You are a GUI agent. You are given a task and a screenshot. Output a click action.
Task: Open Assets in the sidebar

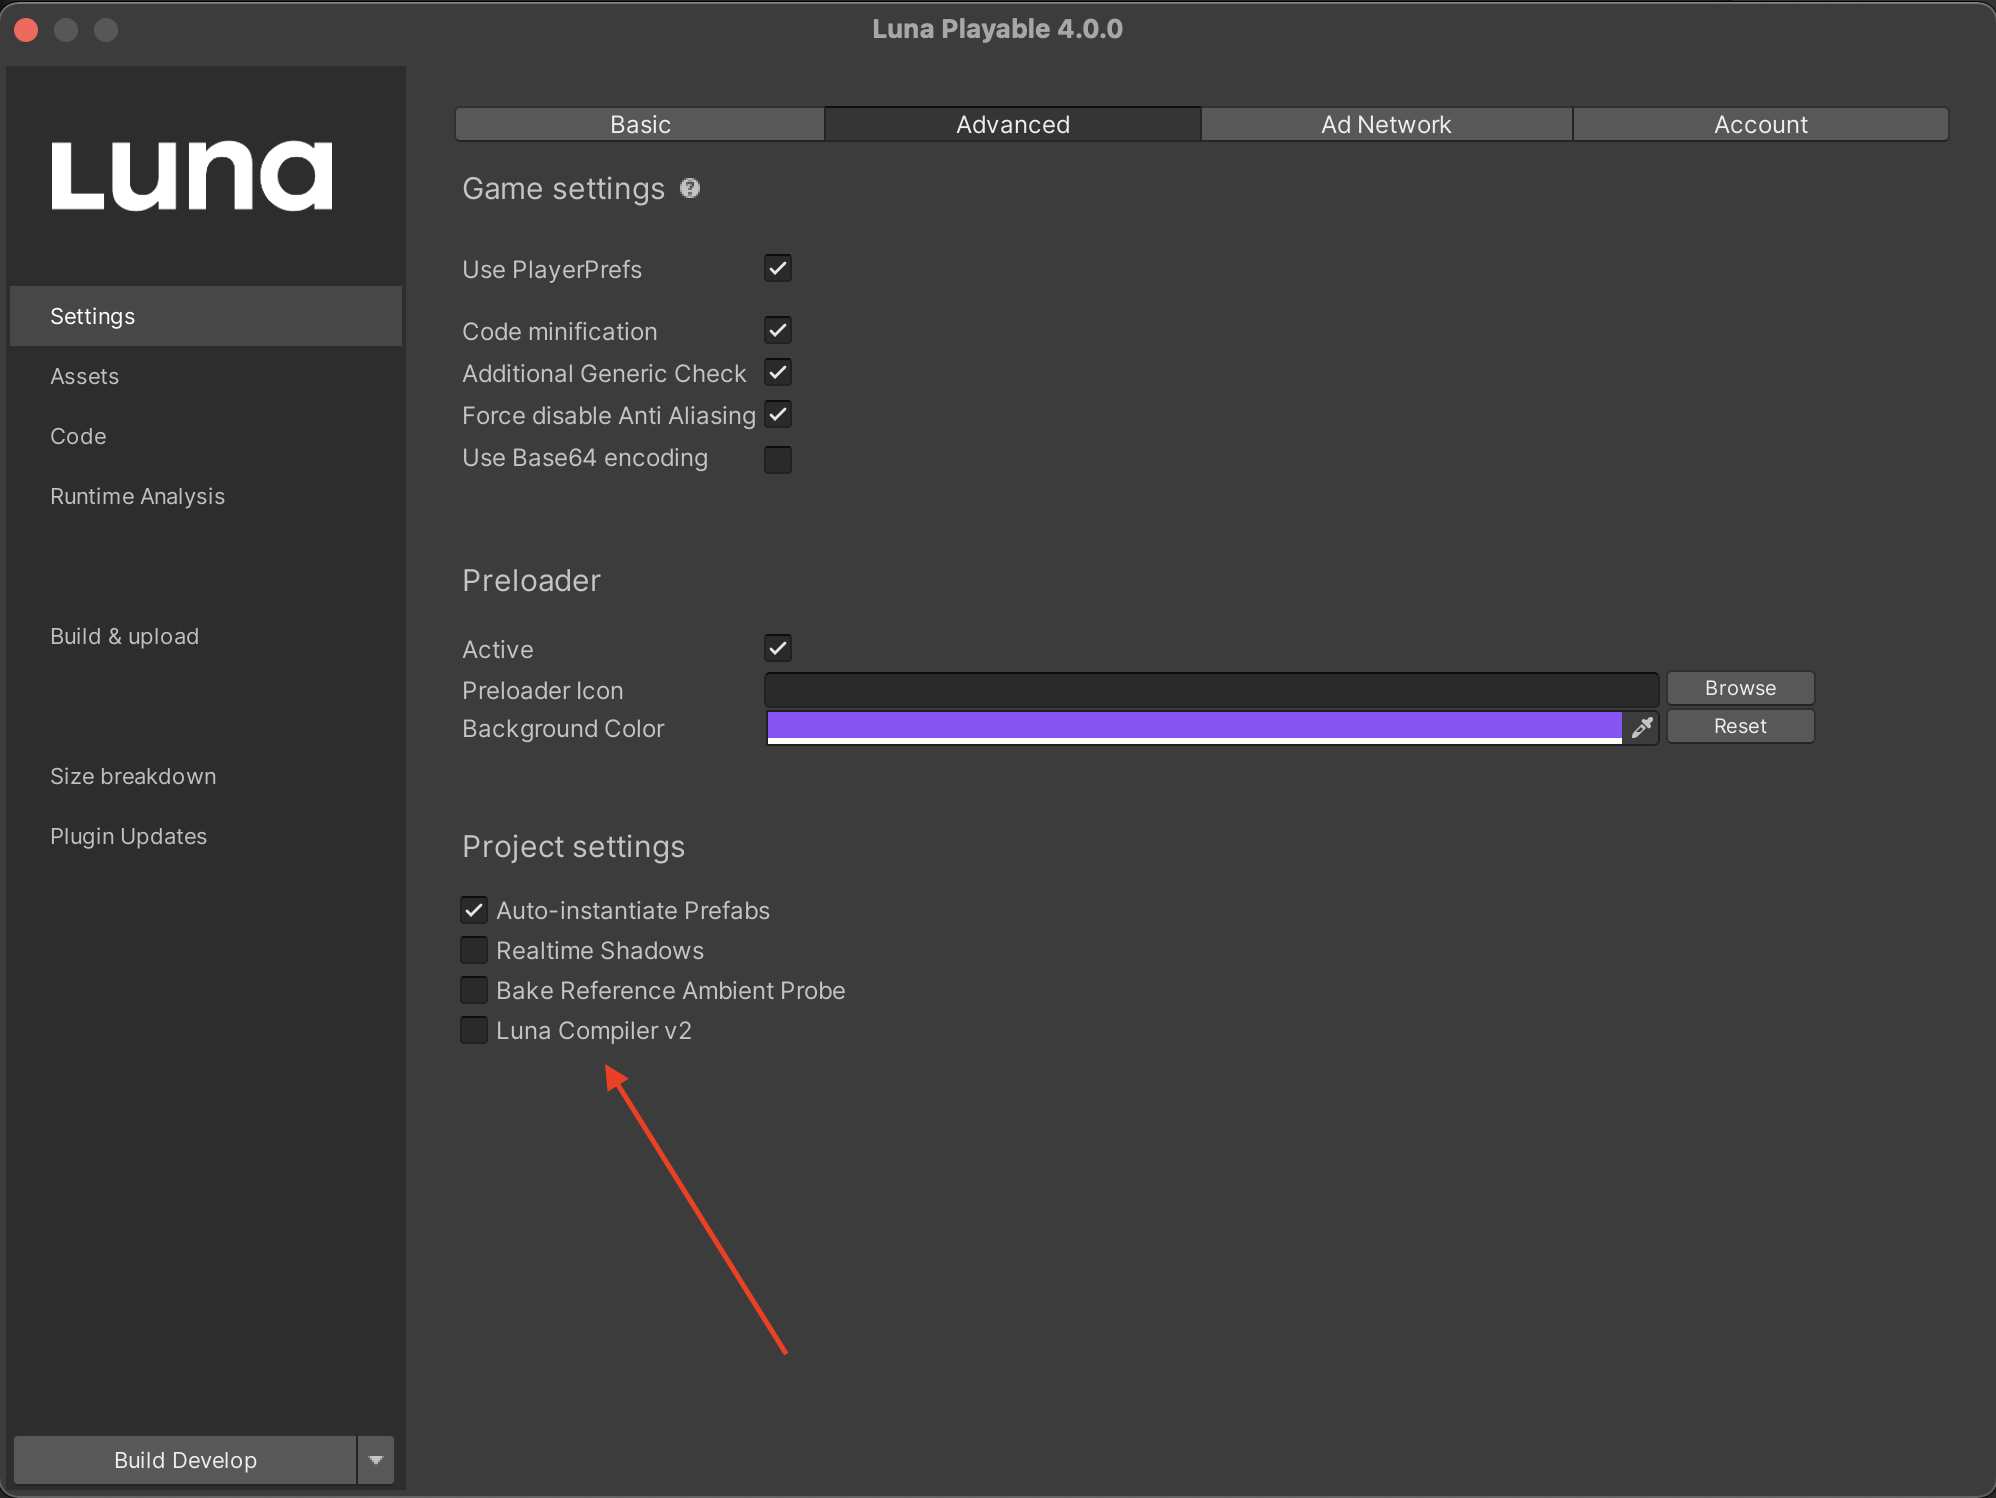206,376
